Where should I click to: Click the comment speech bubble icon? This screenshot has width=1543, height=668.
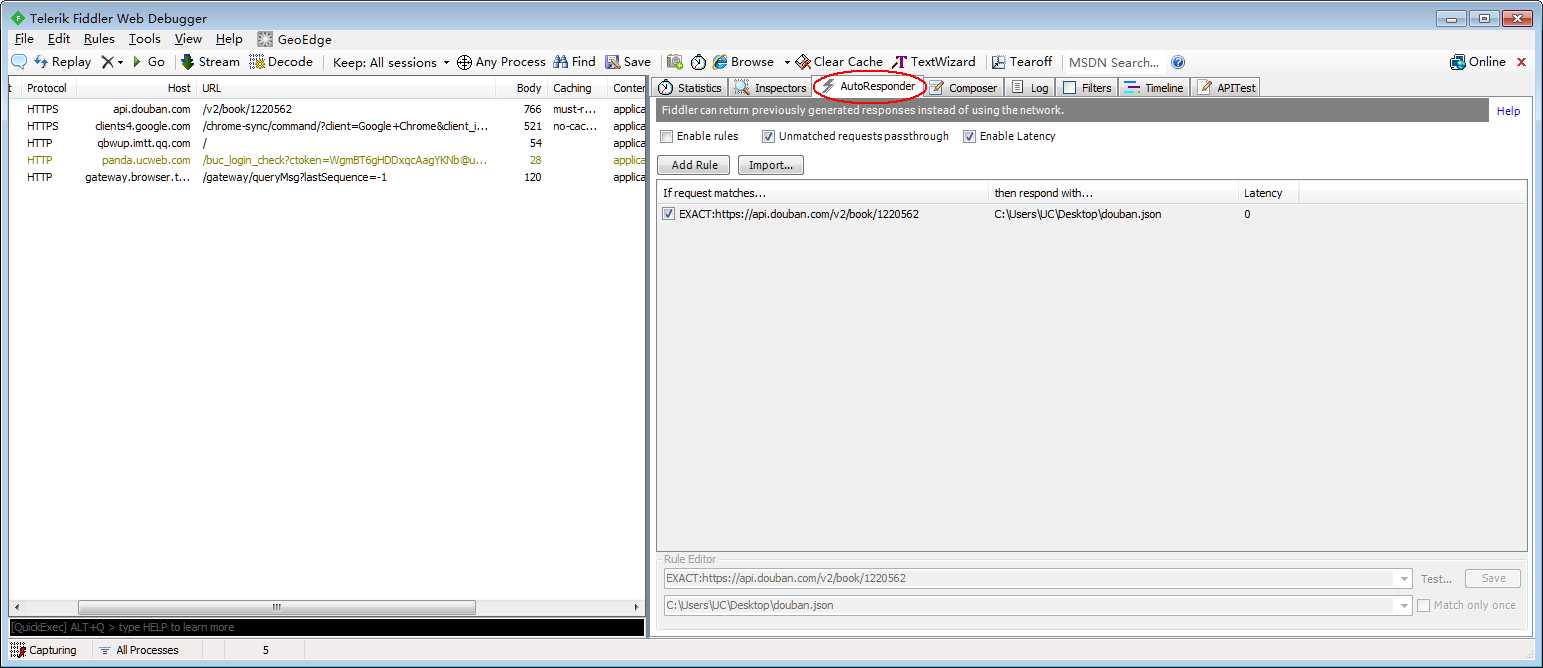click(18, 62)
